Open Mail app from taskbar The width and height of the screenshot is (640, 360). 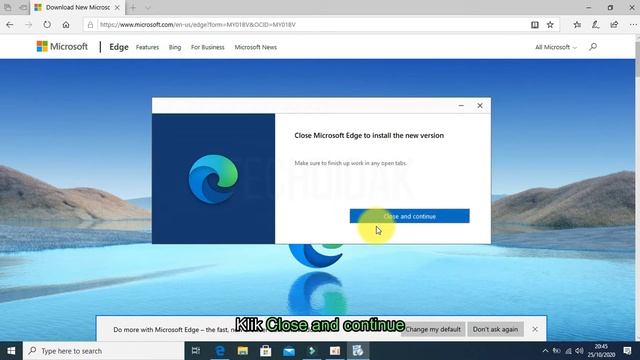click(x=289, y=351)
